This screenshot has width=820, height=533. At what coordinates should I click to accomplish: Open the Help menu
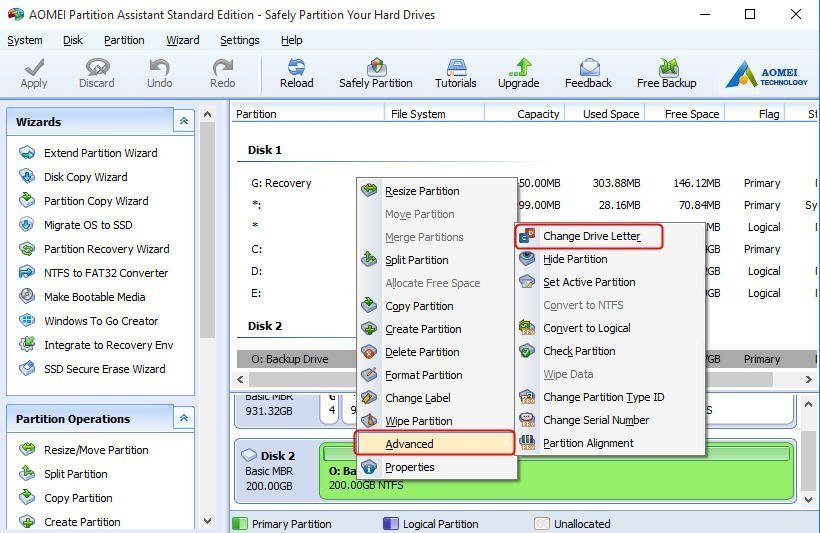tap(291, 40)
